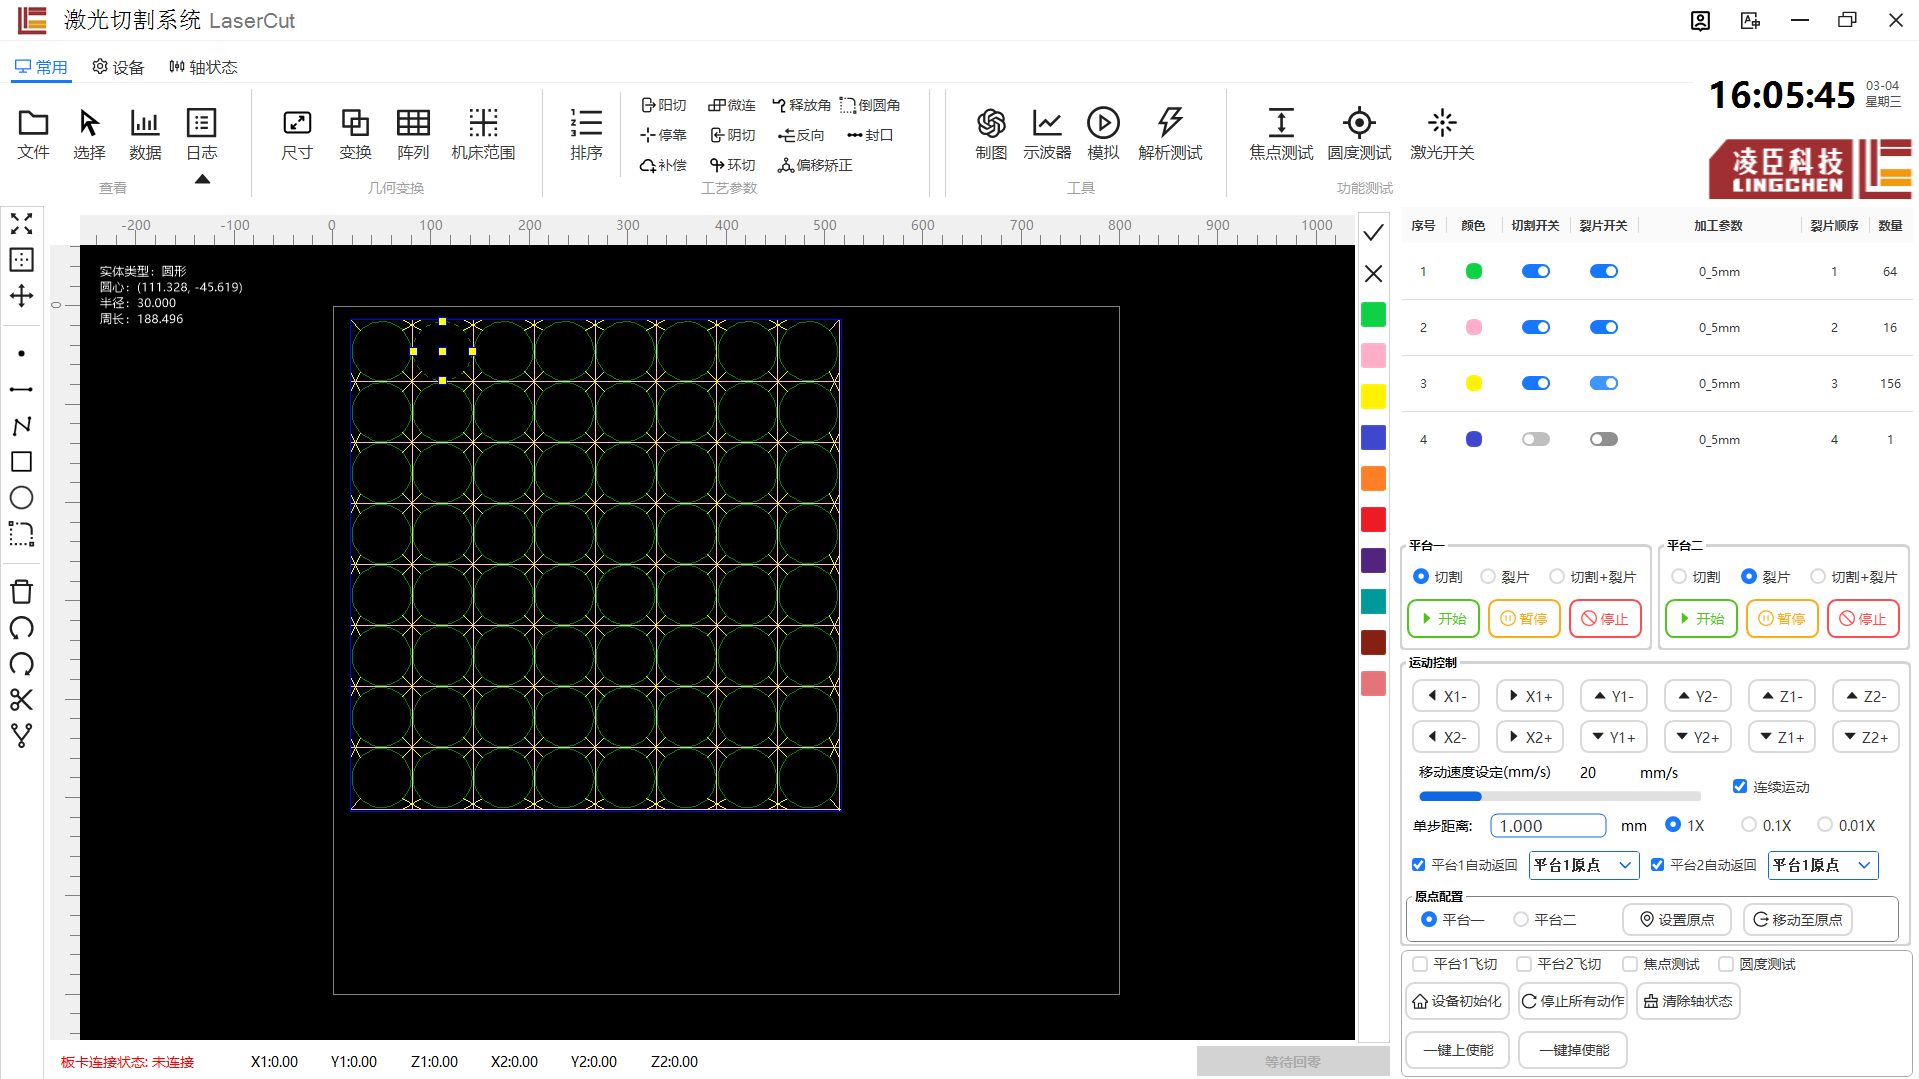Launch the 示波器 oscilloscope
The height and width of the screenshot is (1079, 1919).
(x=1047, y=134)
